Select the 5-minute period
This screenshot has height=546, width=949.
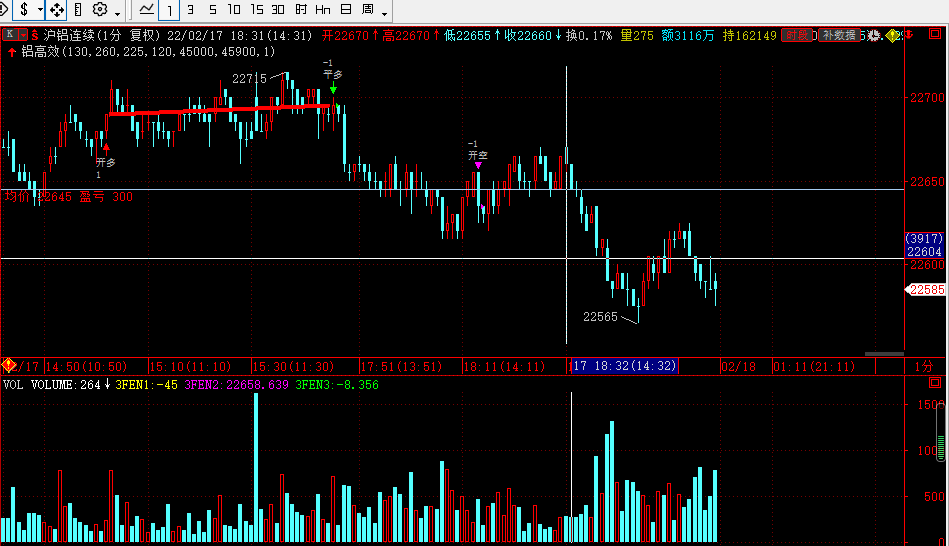212,10
